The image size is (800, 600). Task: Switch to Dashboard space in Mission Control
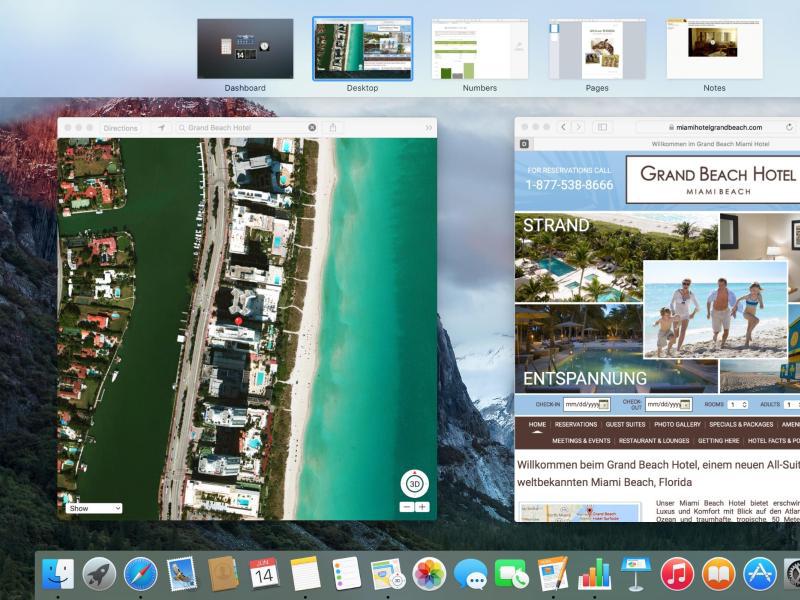(245, 49)
